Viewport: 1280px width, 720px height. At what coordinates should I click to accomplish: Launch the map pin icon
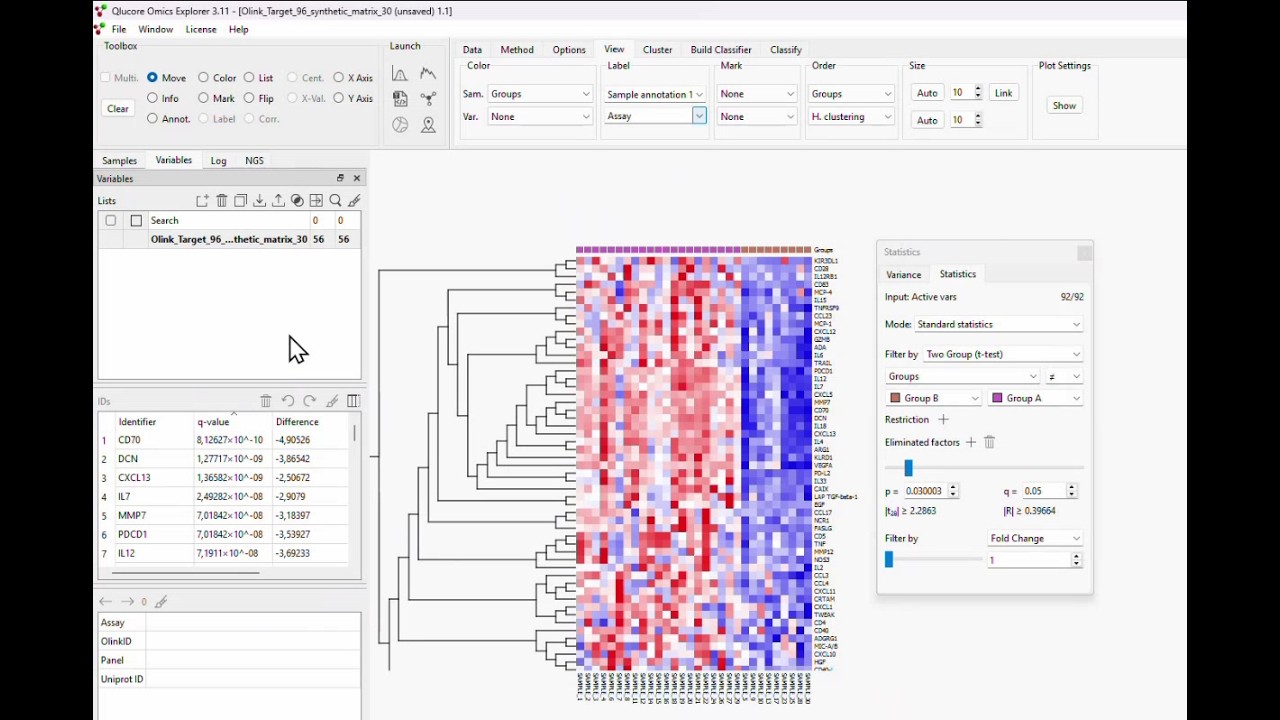pyautogui.click(x=428, y=125)
